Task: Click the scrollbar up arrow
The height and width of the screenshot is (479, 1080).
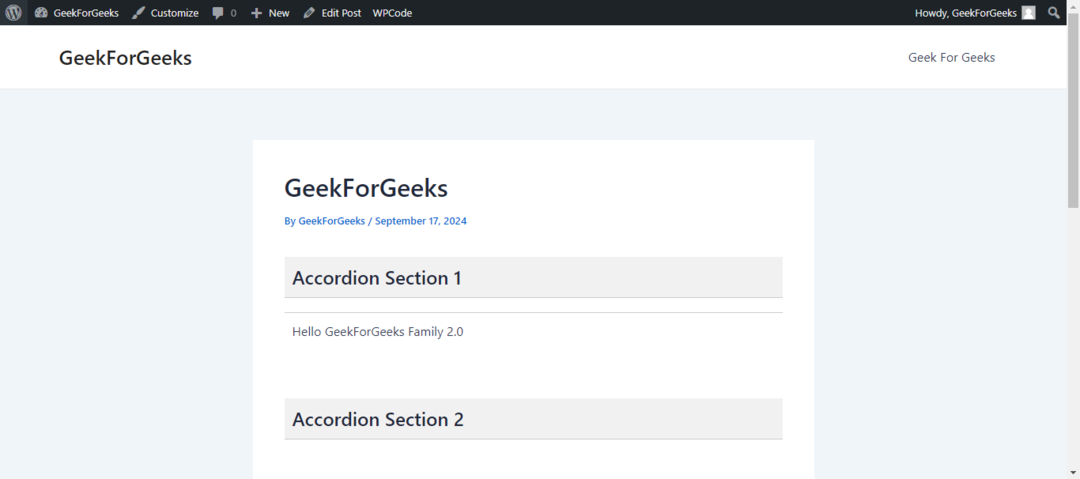Action: click(x=1073, y=6)
